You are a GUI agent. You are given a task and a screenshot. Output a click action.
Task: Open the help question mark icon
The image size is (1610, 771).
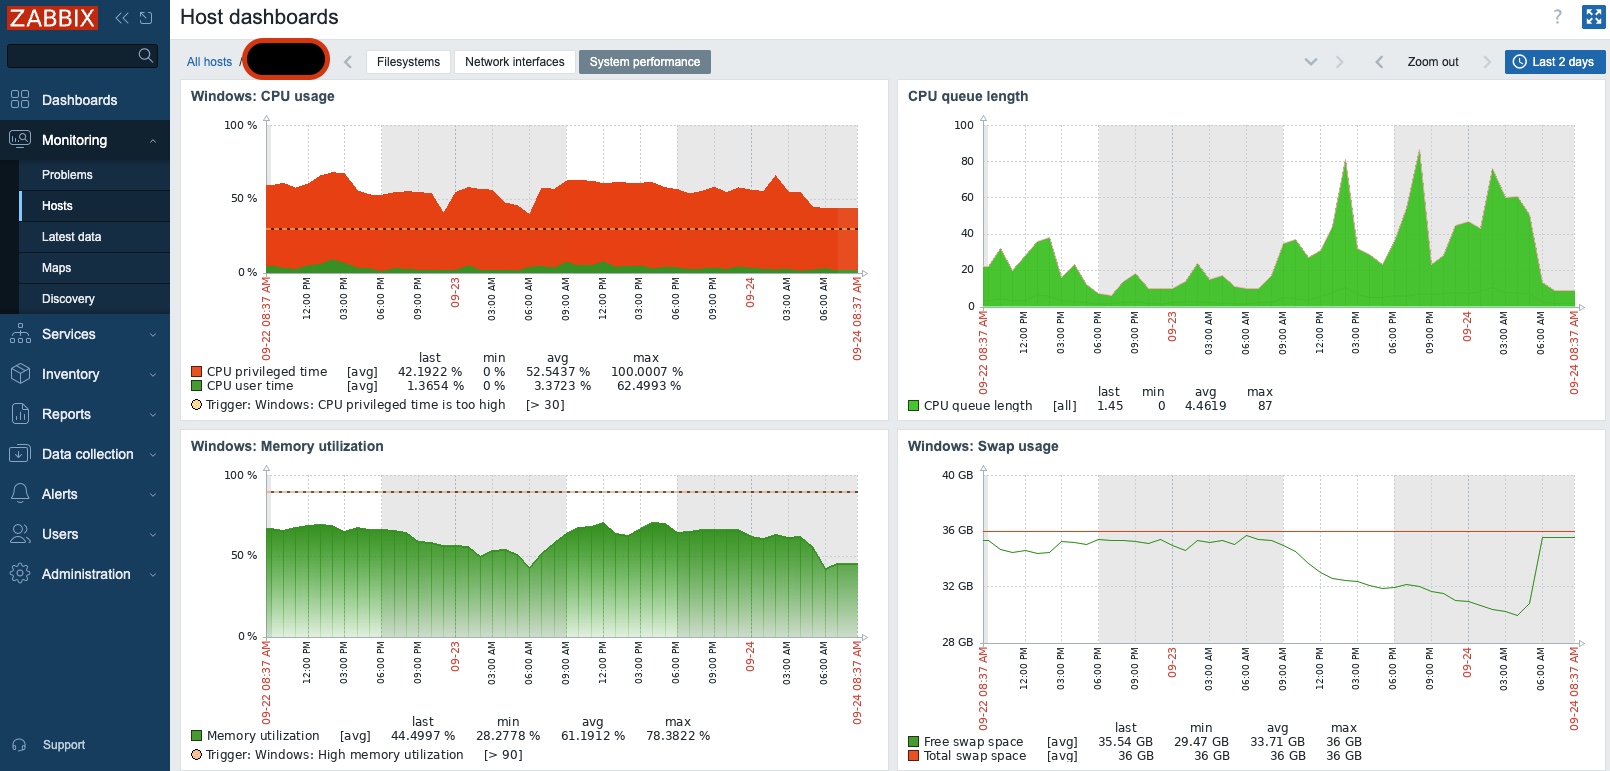pyautogui.click(x=1557, y=17)
